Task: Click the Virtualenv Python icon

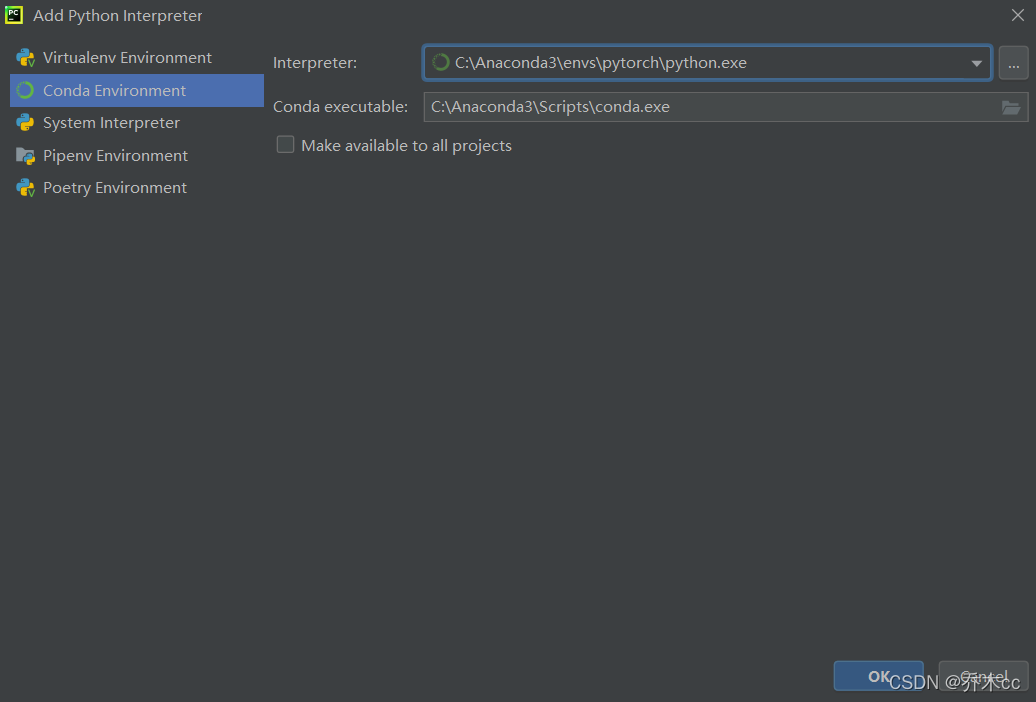Action: 26,58
